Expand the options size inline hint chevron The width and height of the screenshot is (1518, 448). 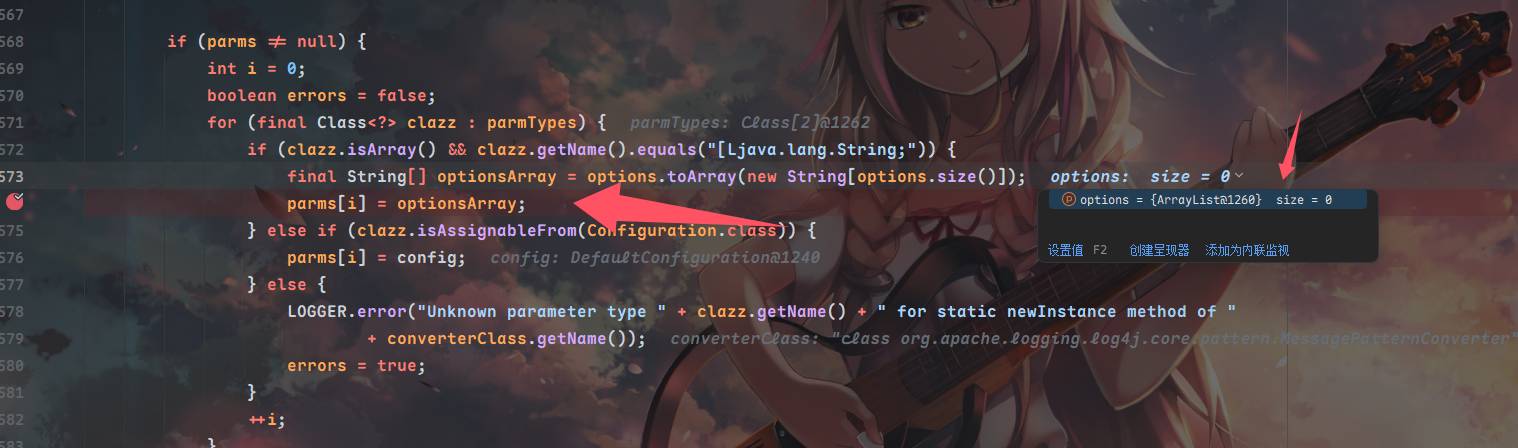click(x=1240, y=176)
